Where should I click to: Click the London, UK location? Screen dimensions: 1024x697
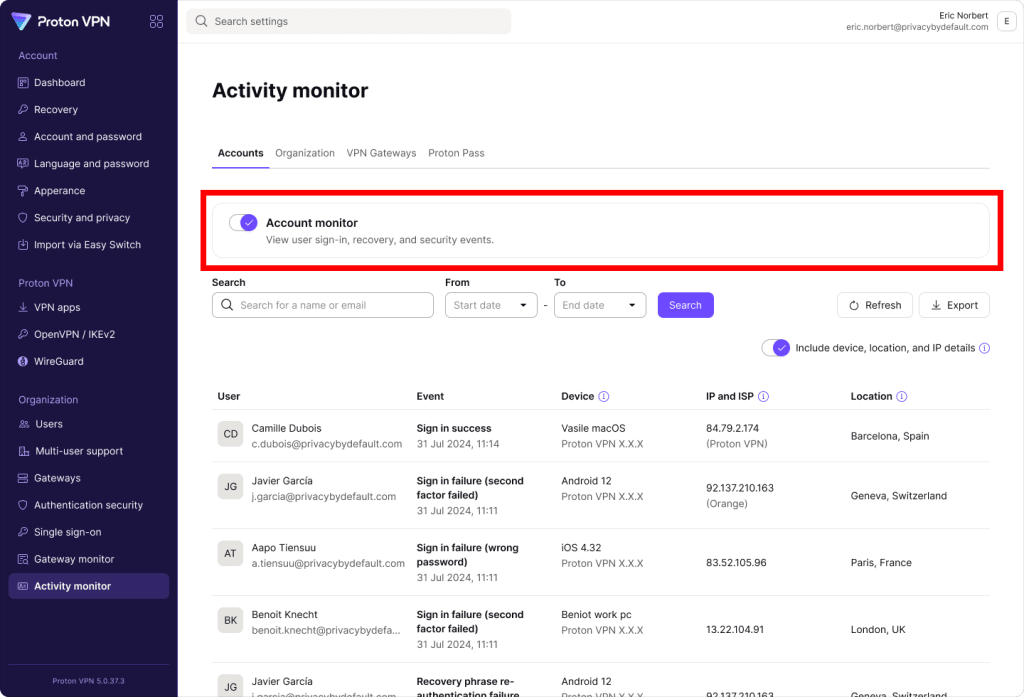pos(878,630)
